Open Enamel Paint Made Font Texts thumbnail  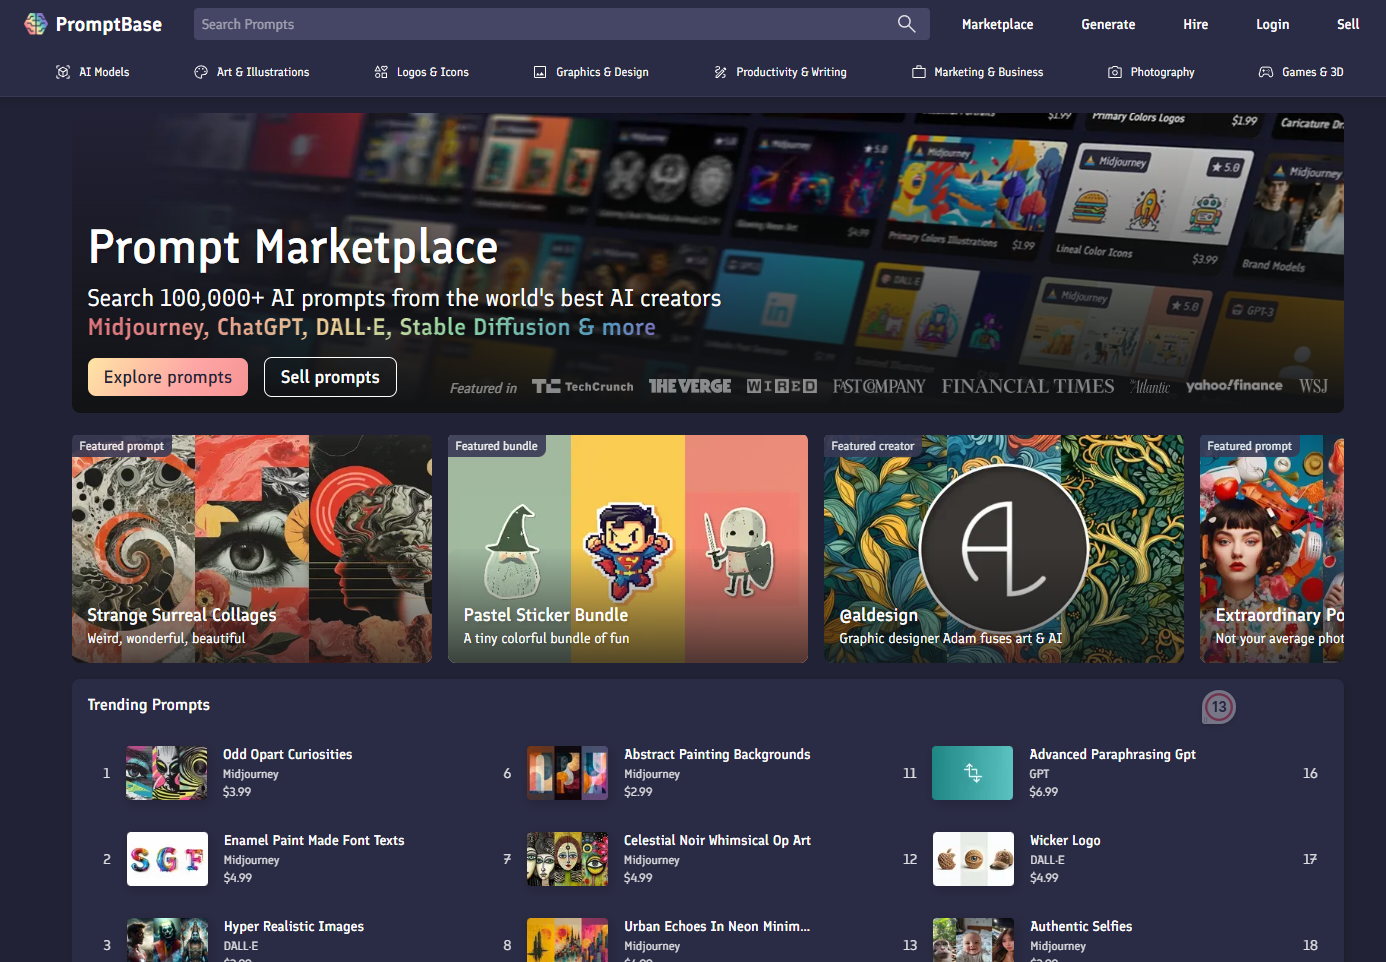167,859
